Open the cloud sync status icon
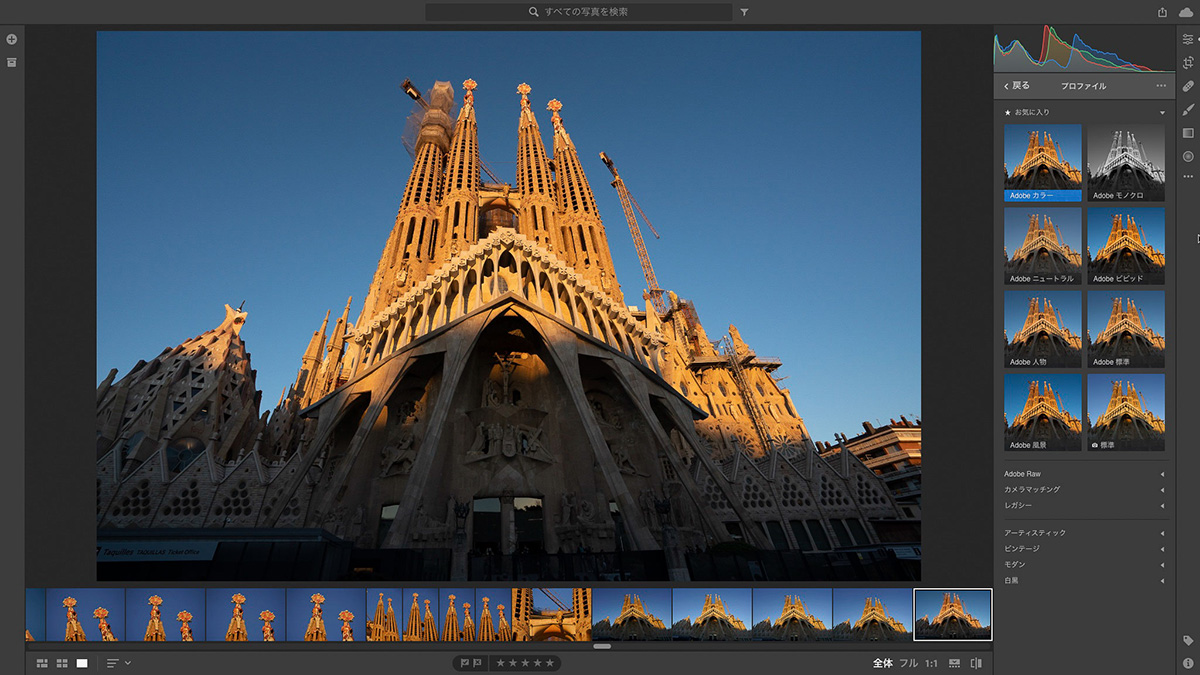Screen dimensions: 1200x675 point(1186,12)
